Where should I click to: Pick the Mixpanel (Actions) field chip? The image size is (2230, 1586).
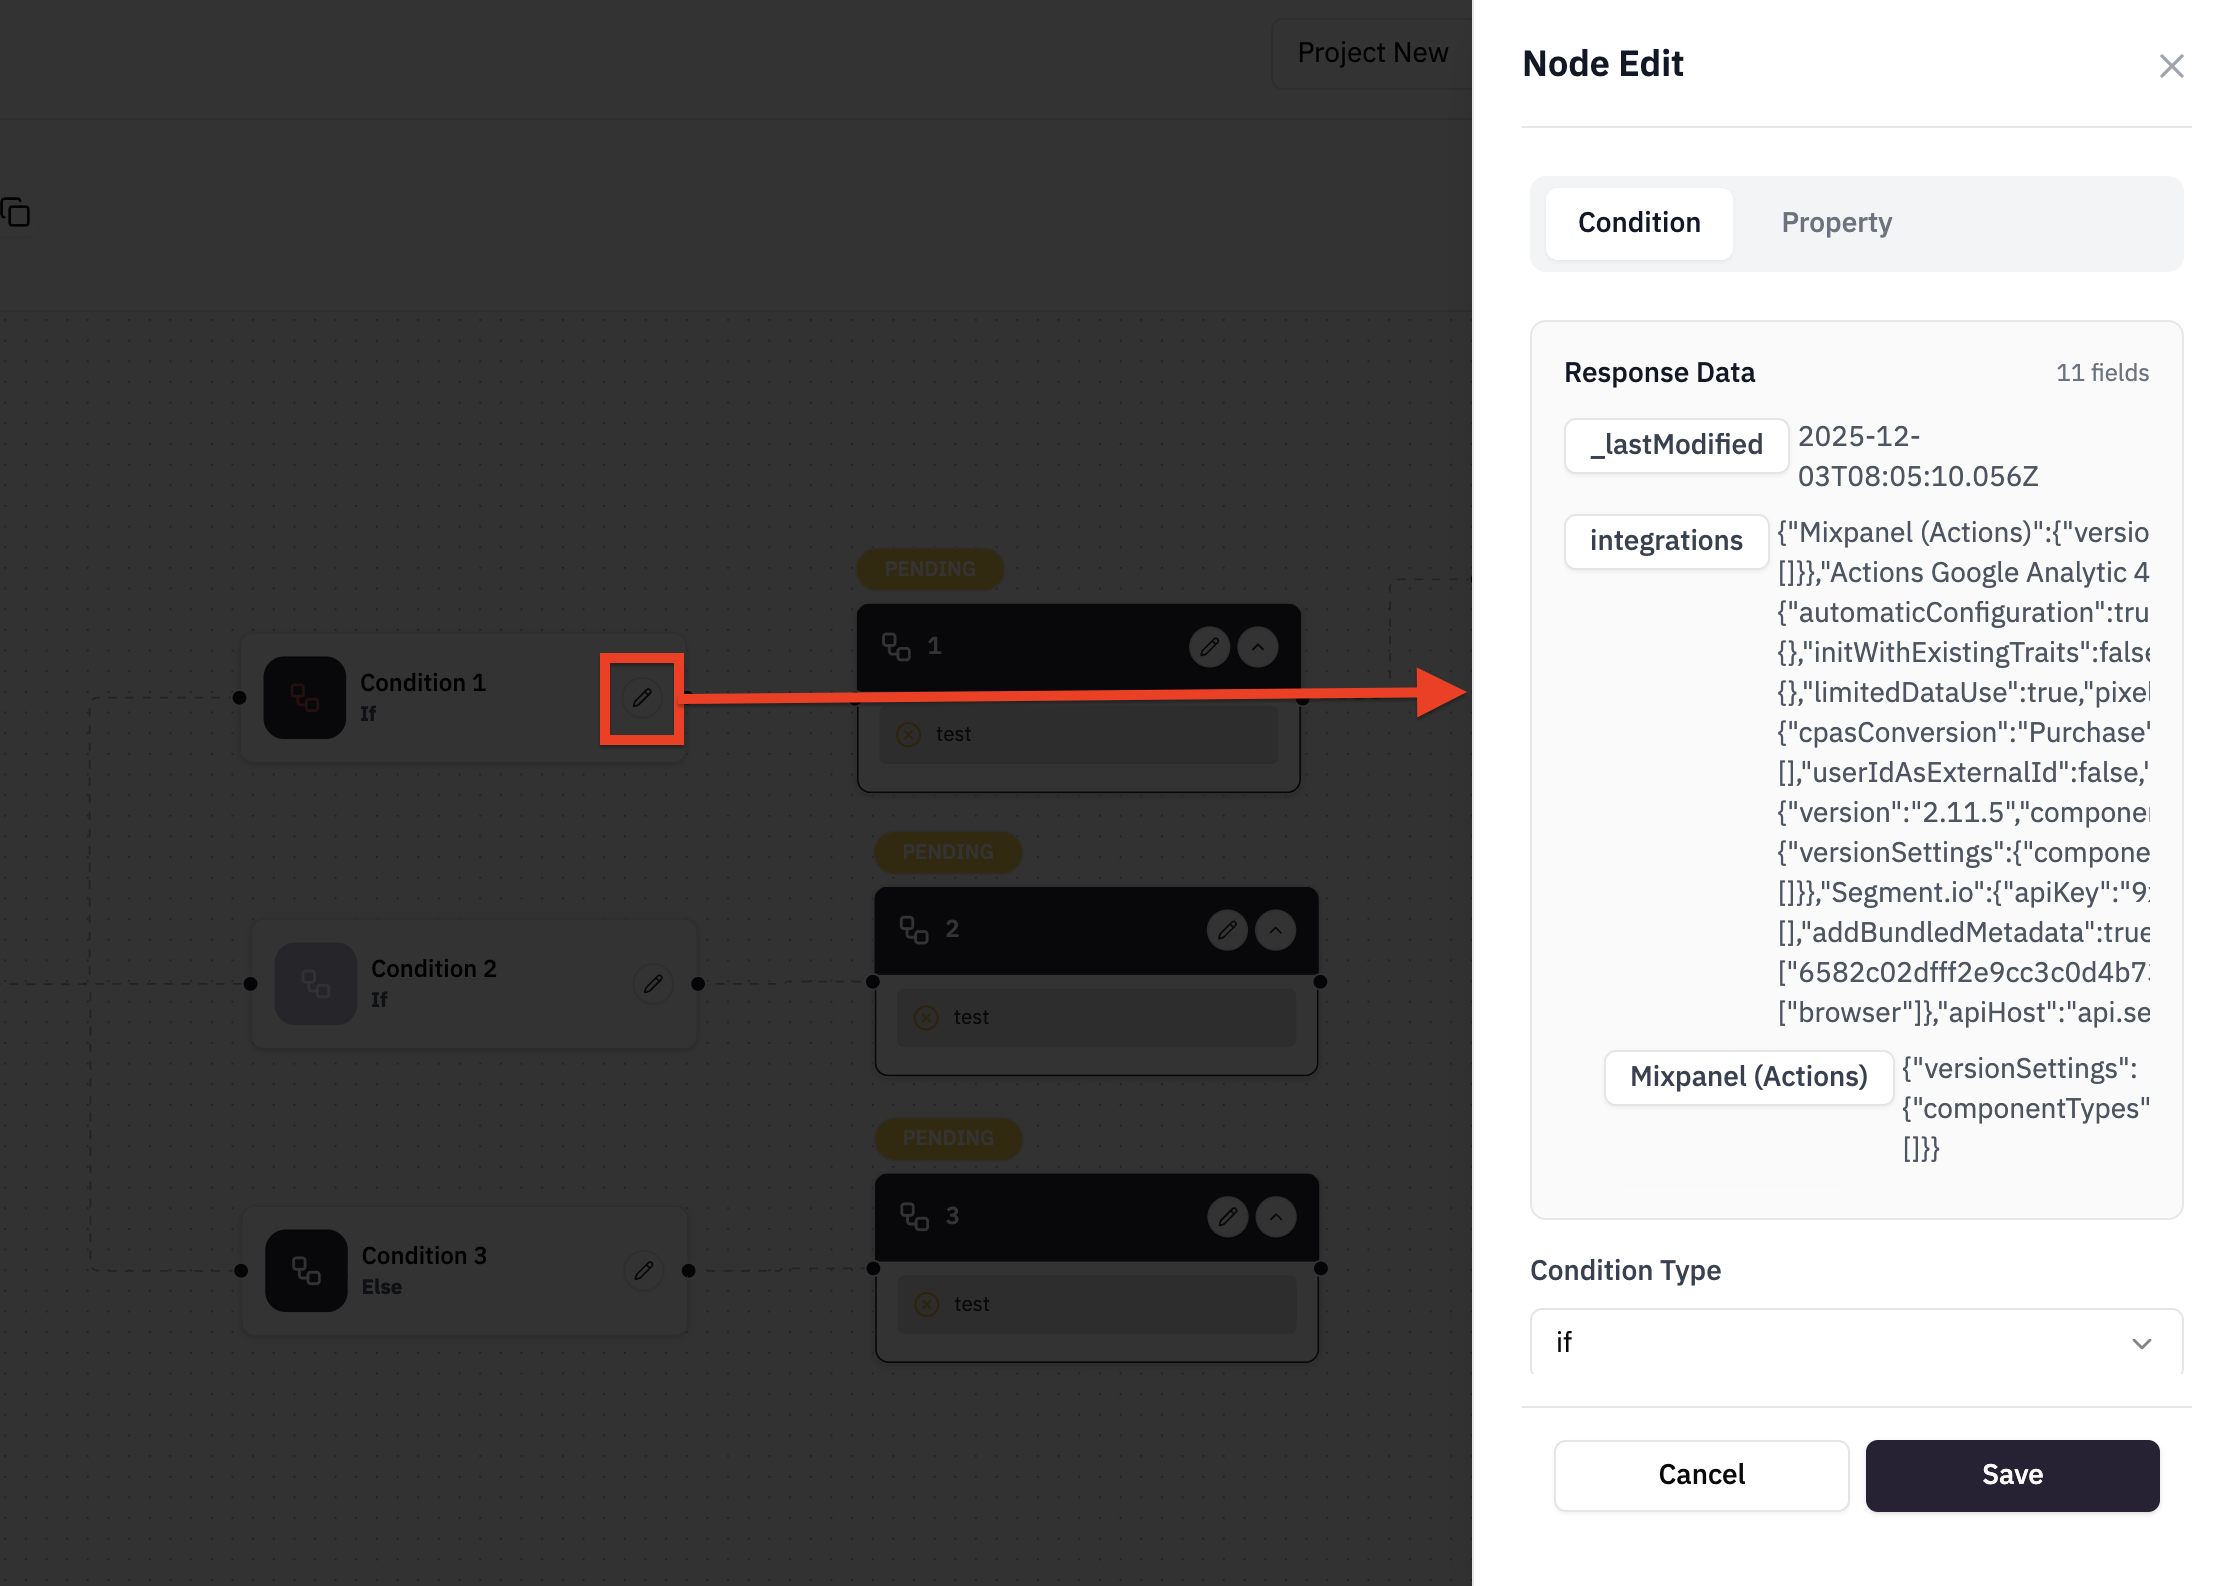1748,1077
